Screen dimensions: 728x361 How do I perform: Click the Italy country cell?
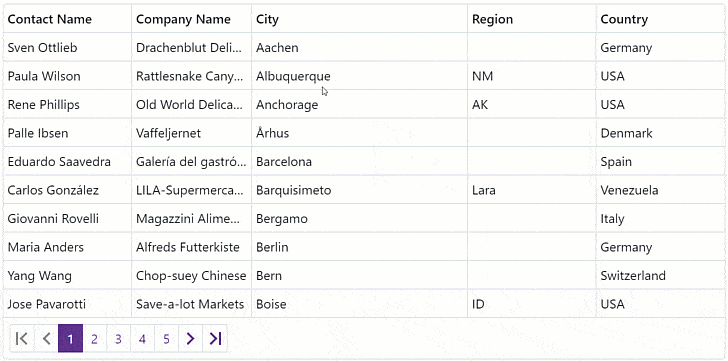[660, 219]
